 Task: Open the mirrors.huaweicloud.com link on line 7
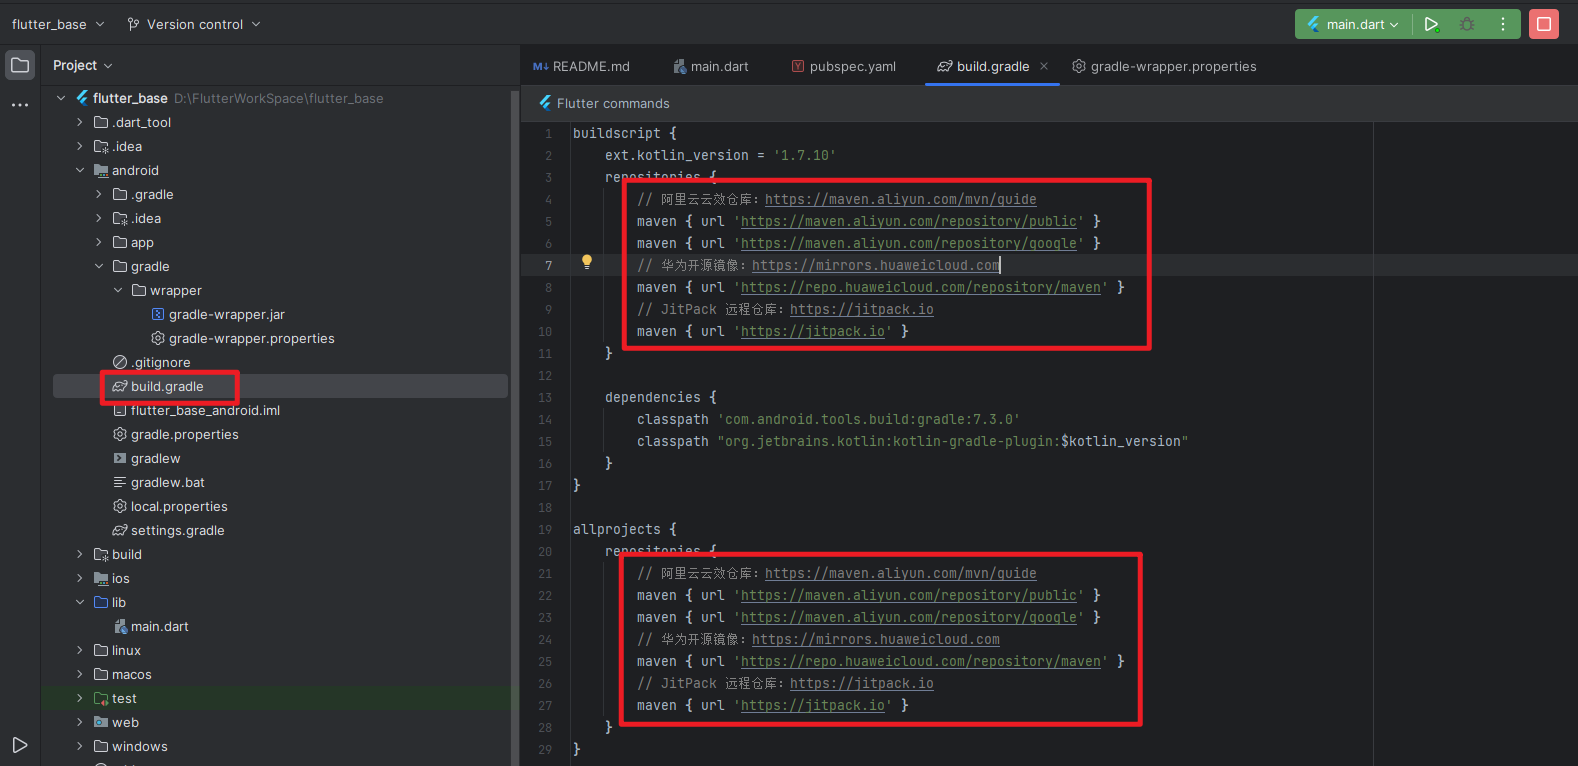(x=875, y=265)
